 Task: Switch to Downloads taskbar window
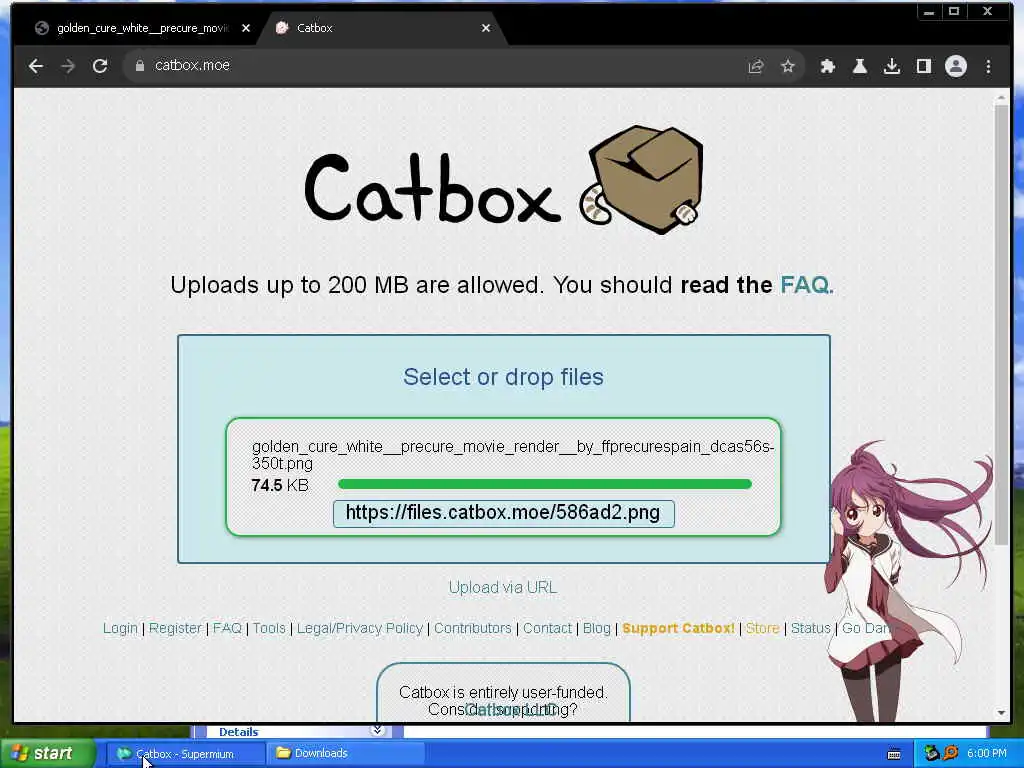(x=345, y=754)
